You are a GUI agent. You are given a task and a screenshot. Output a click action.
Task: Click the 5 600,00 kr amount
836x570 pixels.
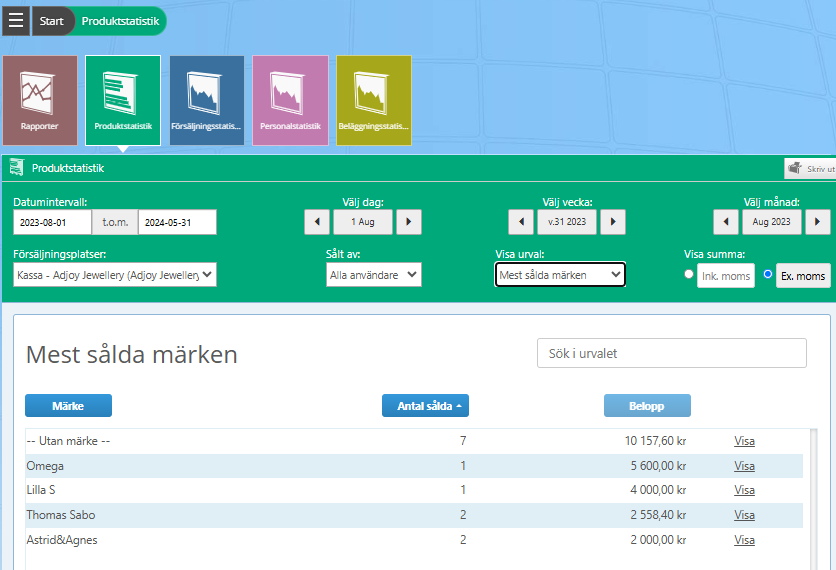(658, 466)
